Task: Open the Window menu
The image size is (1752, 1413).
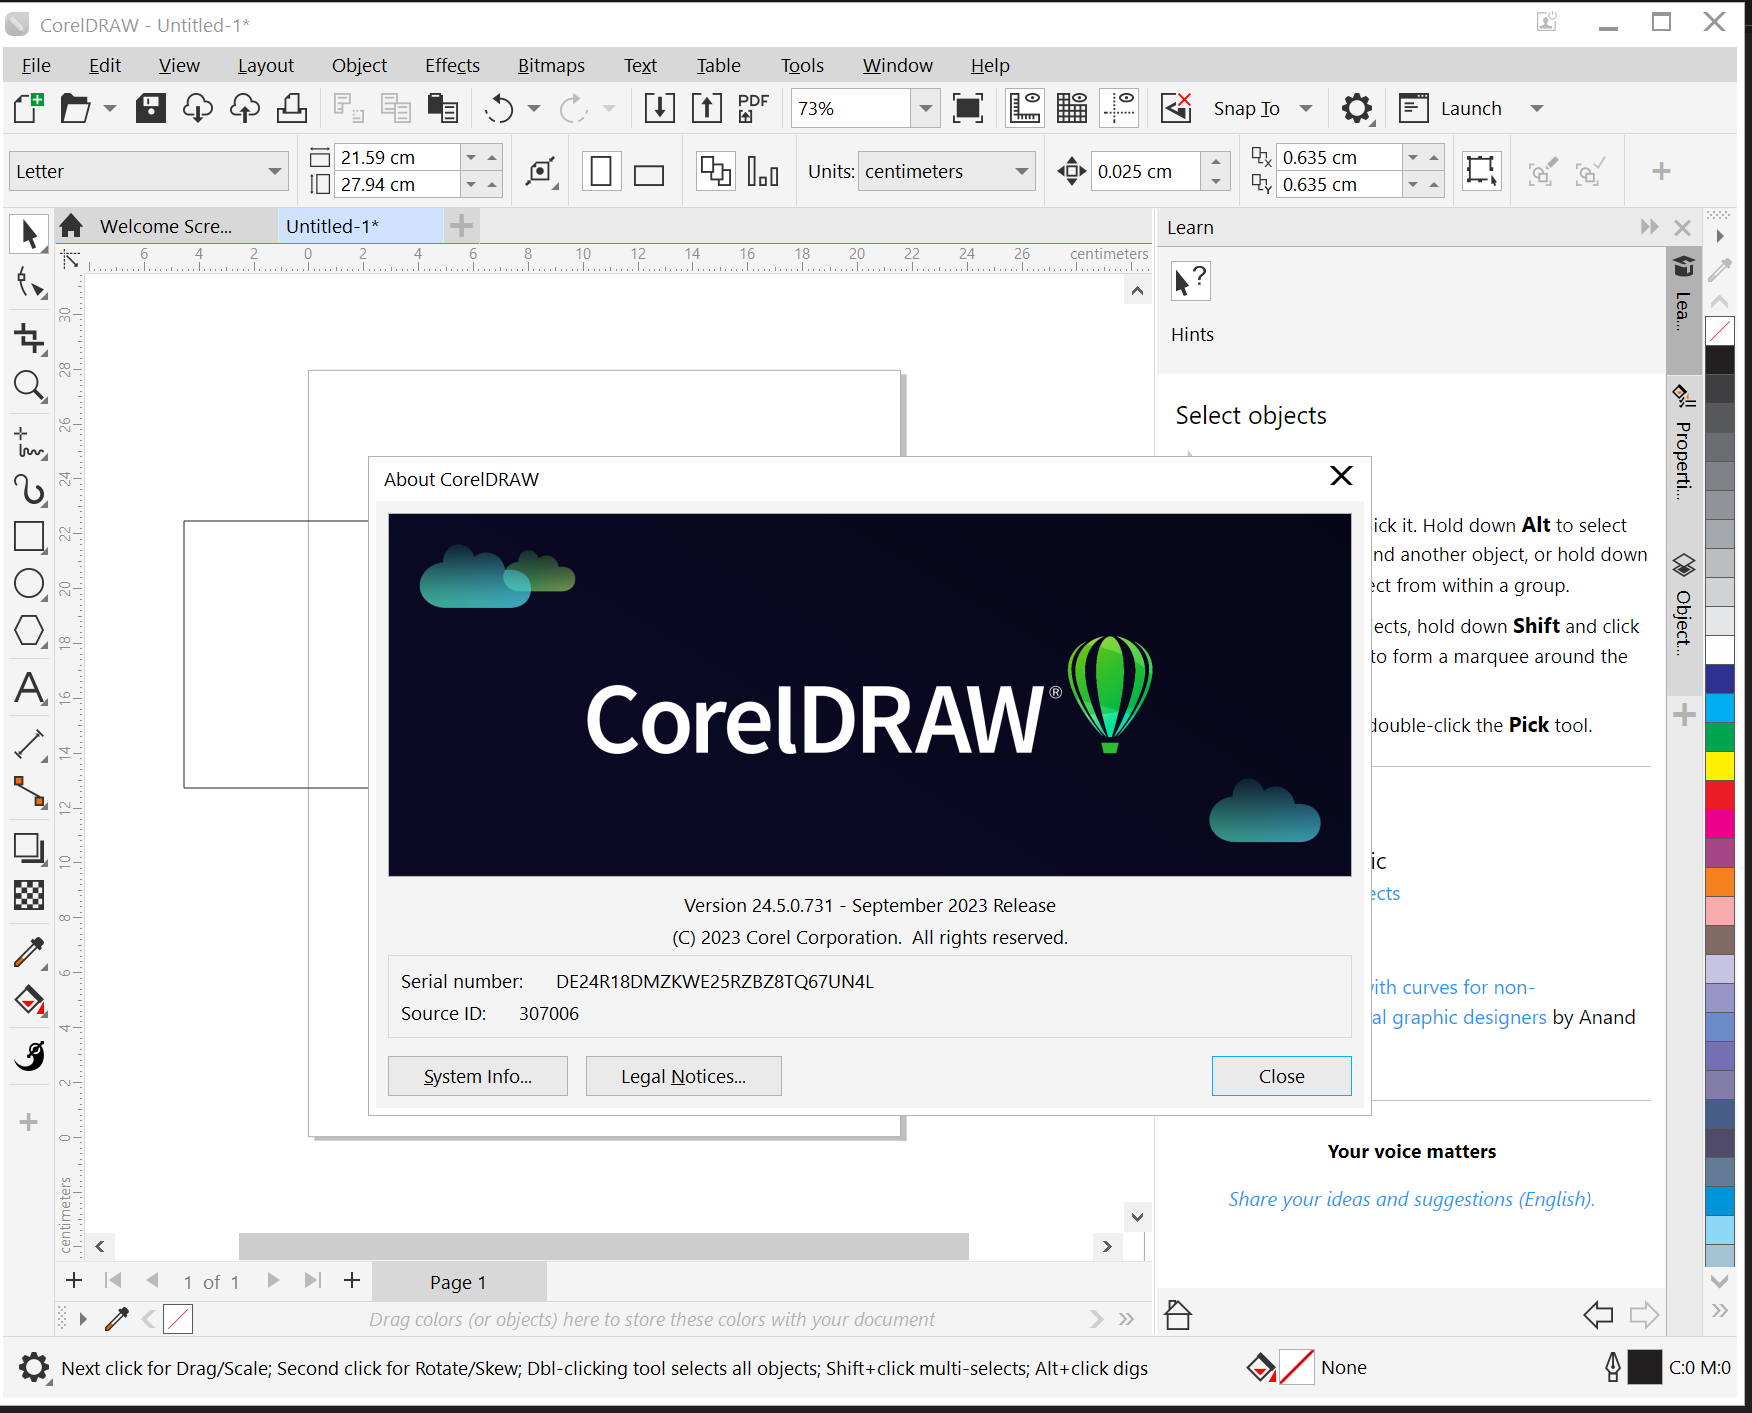Action: point(897,65)
